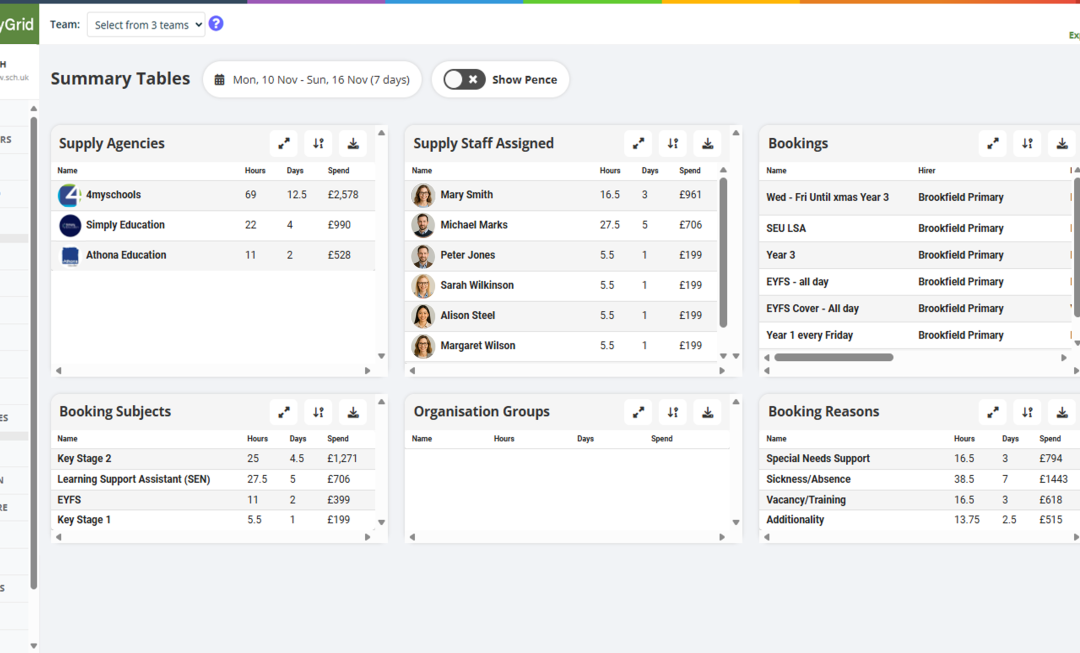The width and height of the screenshot is (1080, 653).
Task: Download Supply Staff Assigned data
Action: (x=707, y=144)
